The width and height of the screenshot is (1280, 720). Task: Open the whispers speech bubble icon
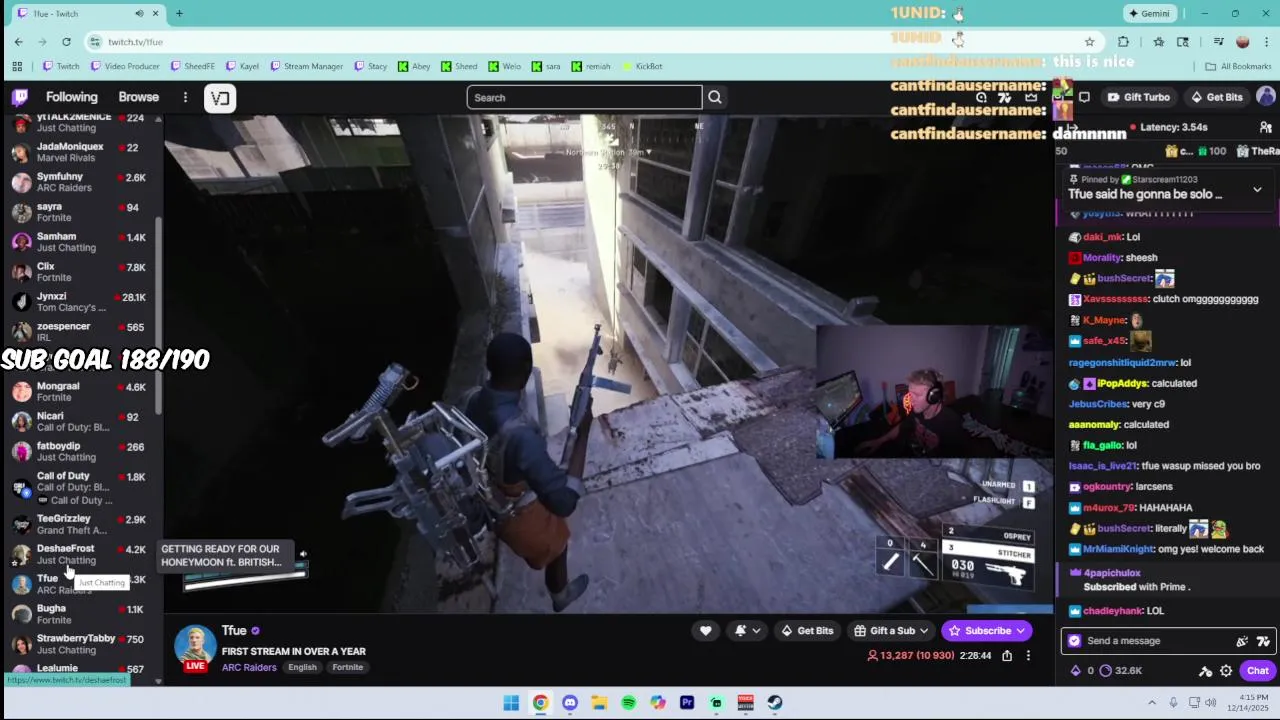(1084, 97)
